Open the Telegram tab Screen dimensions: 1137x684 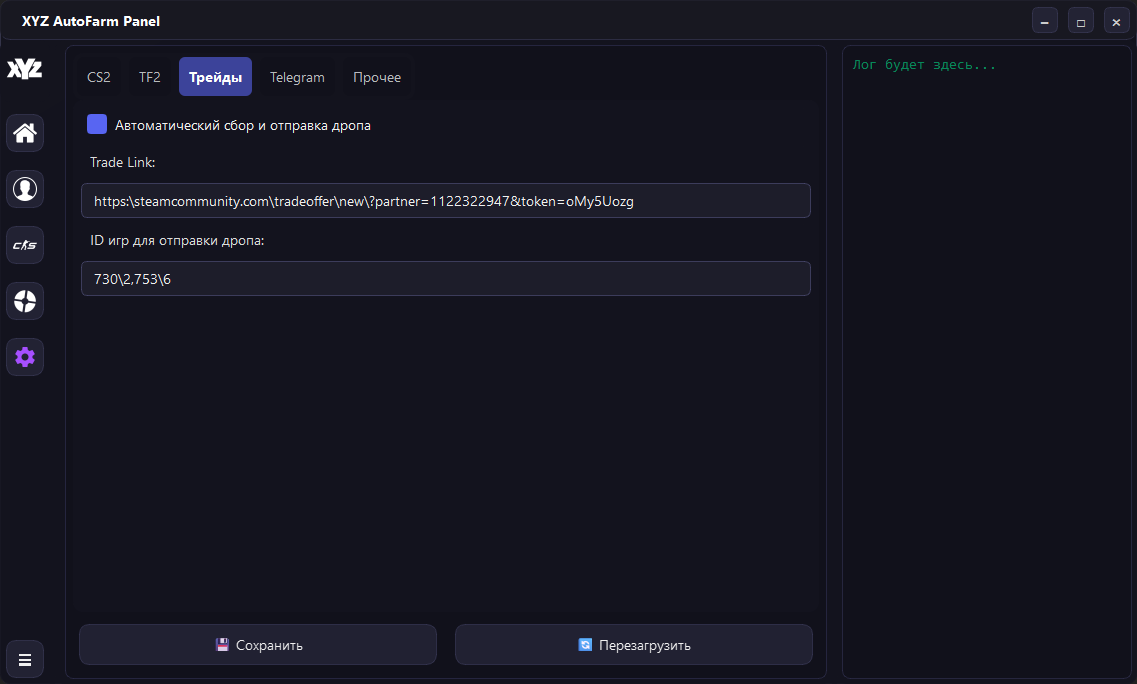point(297,77)
